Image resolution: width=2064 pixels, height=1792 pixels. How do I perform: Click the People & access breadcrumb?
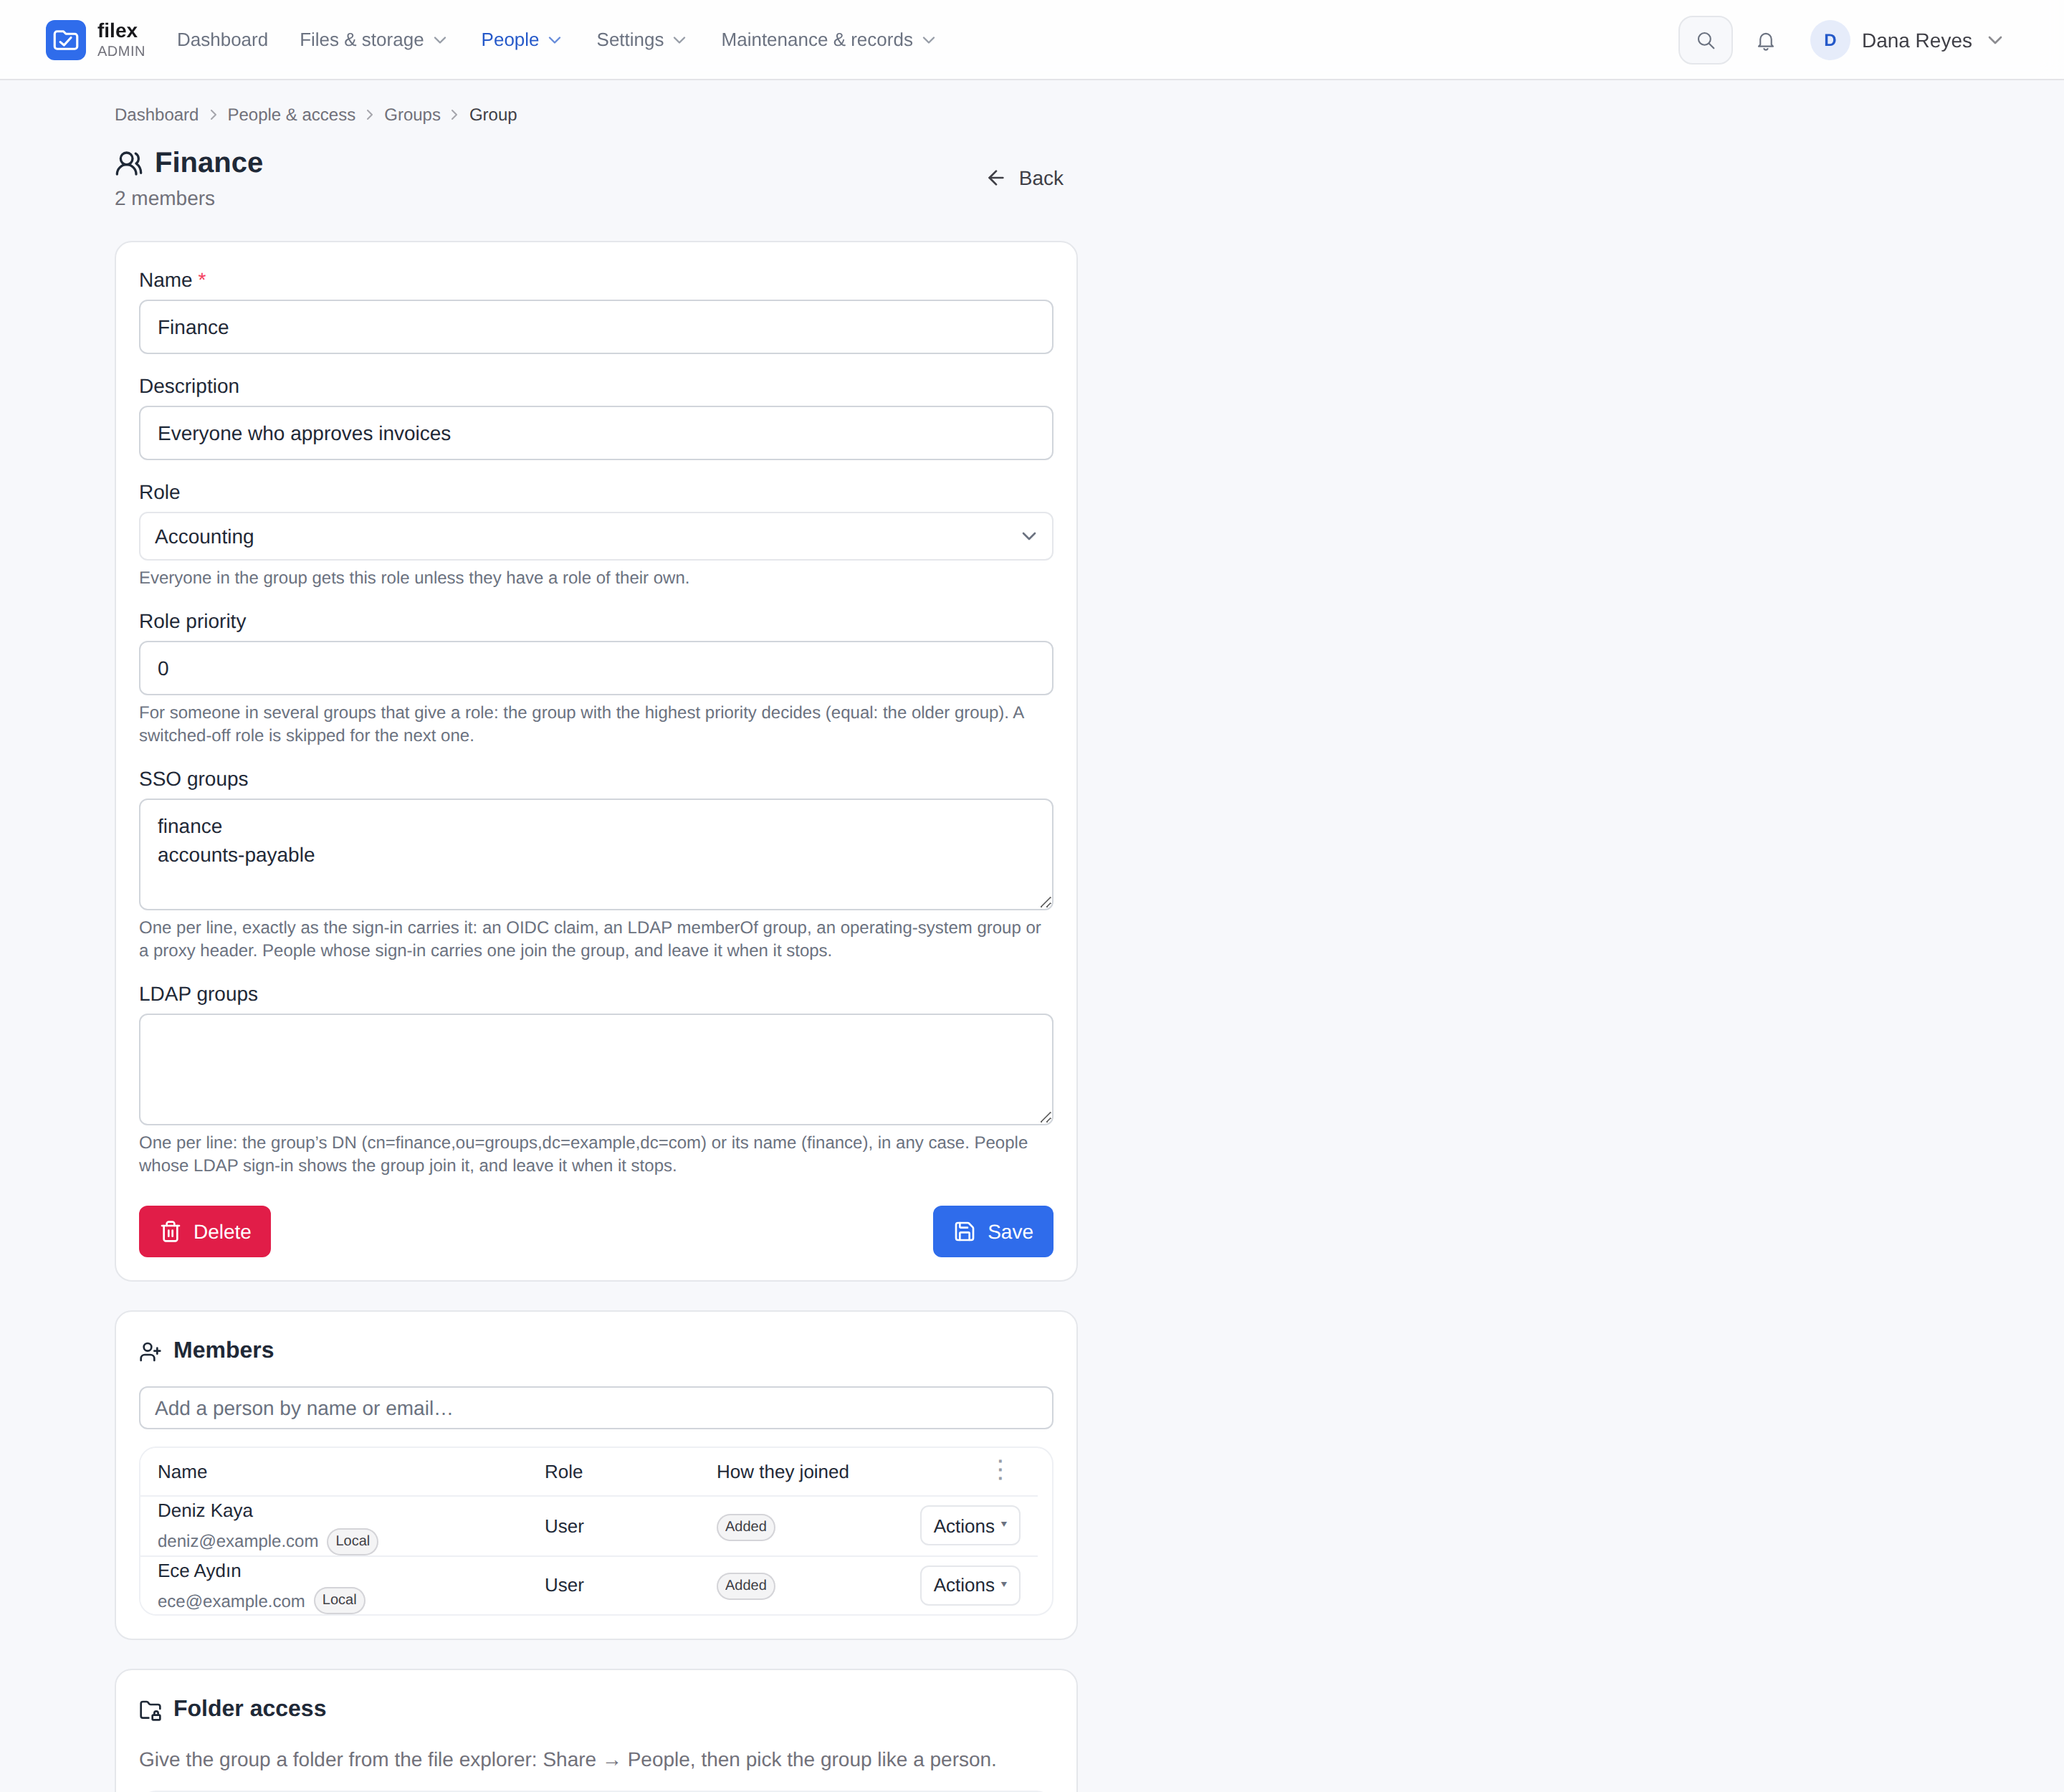[291, 115]
